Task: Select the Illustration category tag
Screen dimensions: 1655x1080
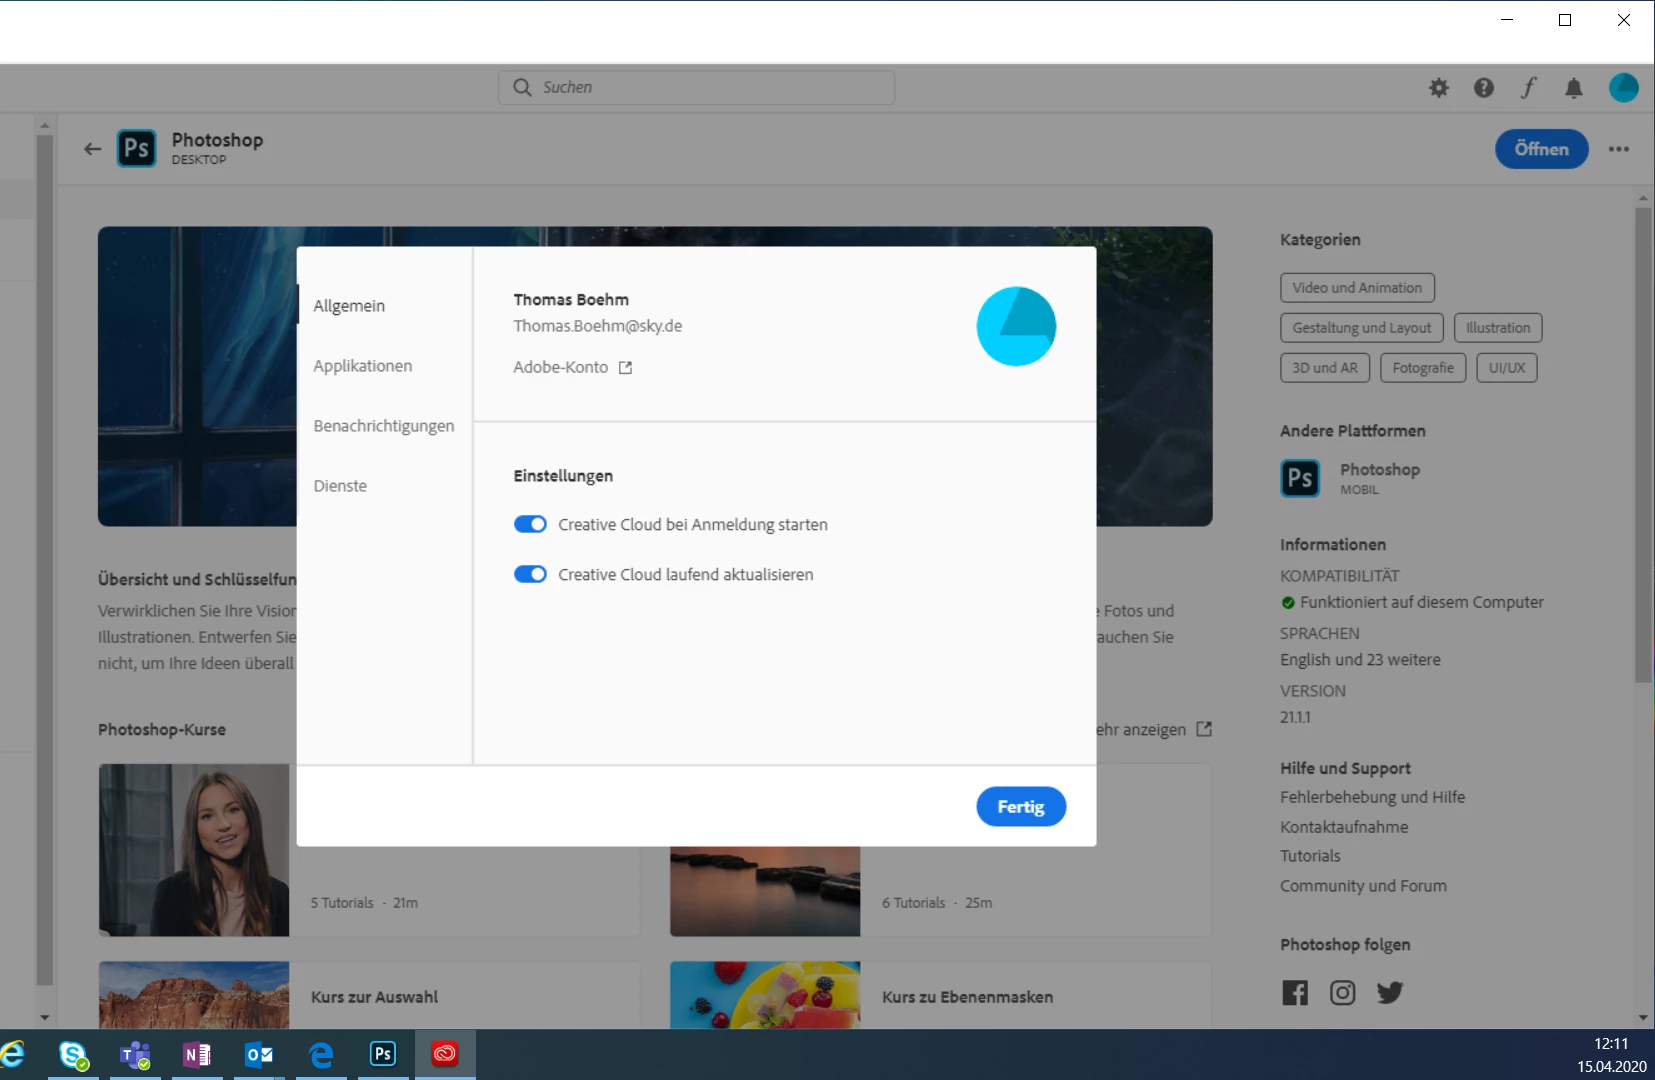Action: point(1498,328)
